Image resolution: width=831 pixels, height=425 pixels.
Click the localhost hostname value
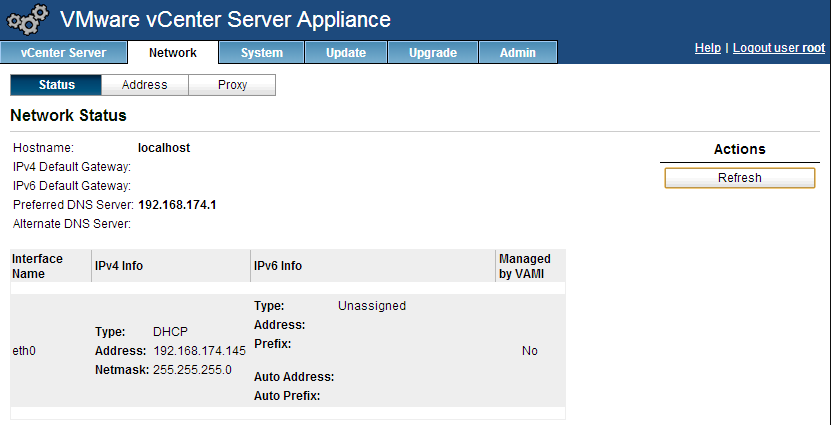tap(164, 148)
